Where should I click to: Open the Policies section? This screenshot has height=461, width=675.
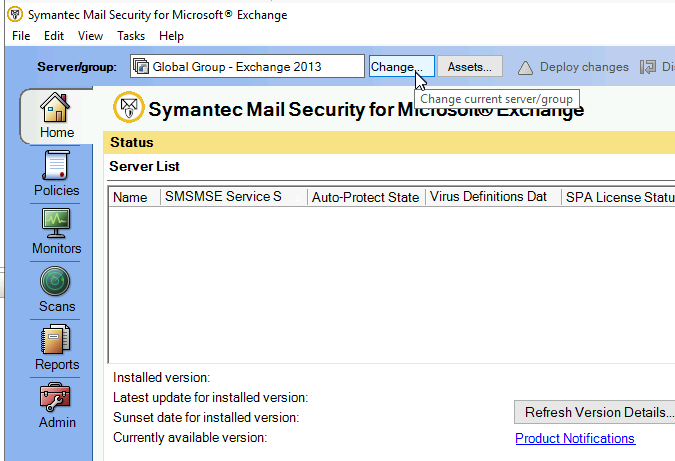click(x=56, y=173)
